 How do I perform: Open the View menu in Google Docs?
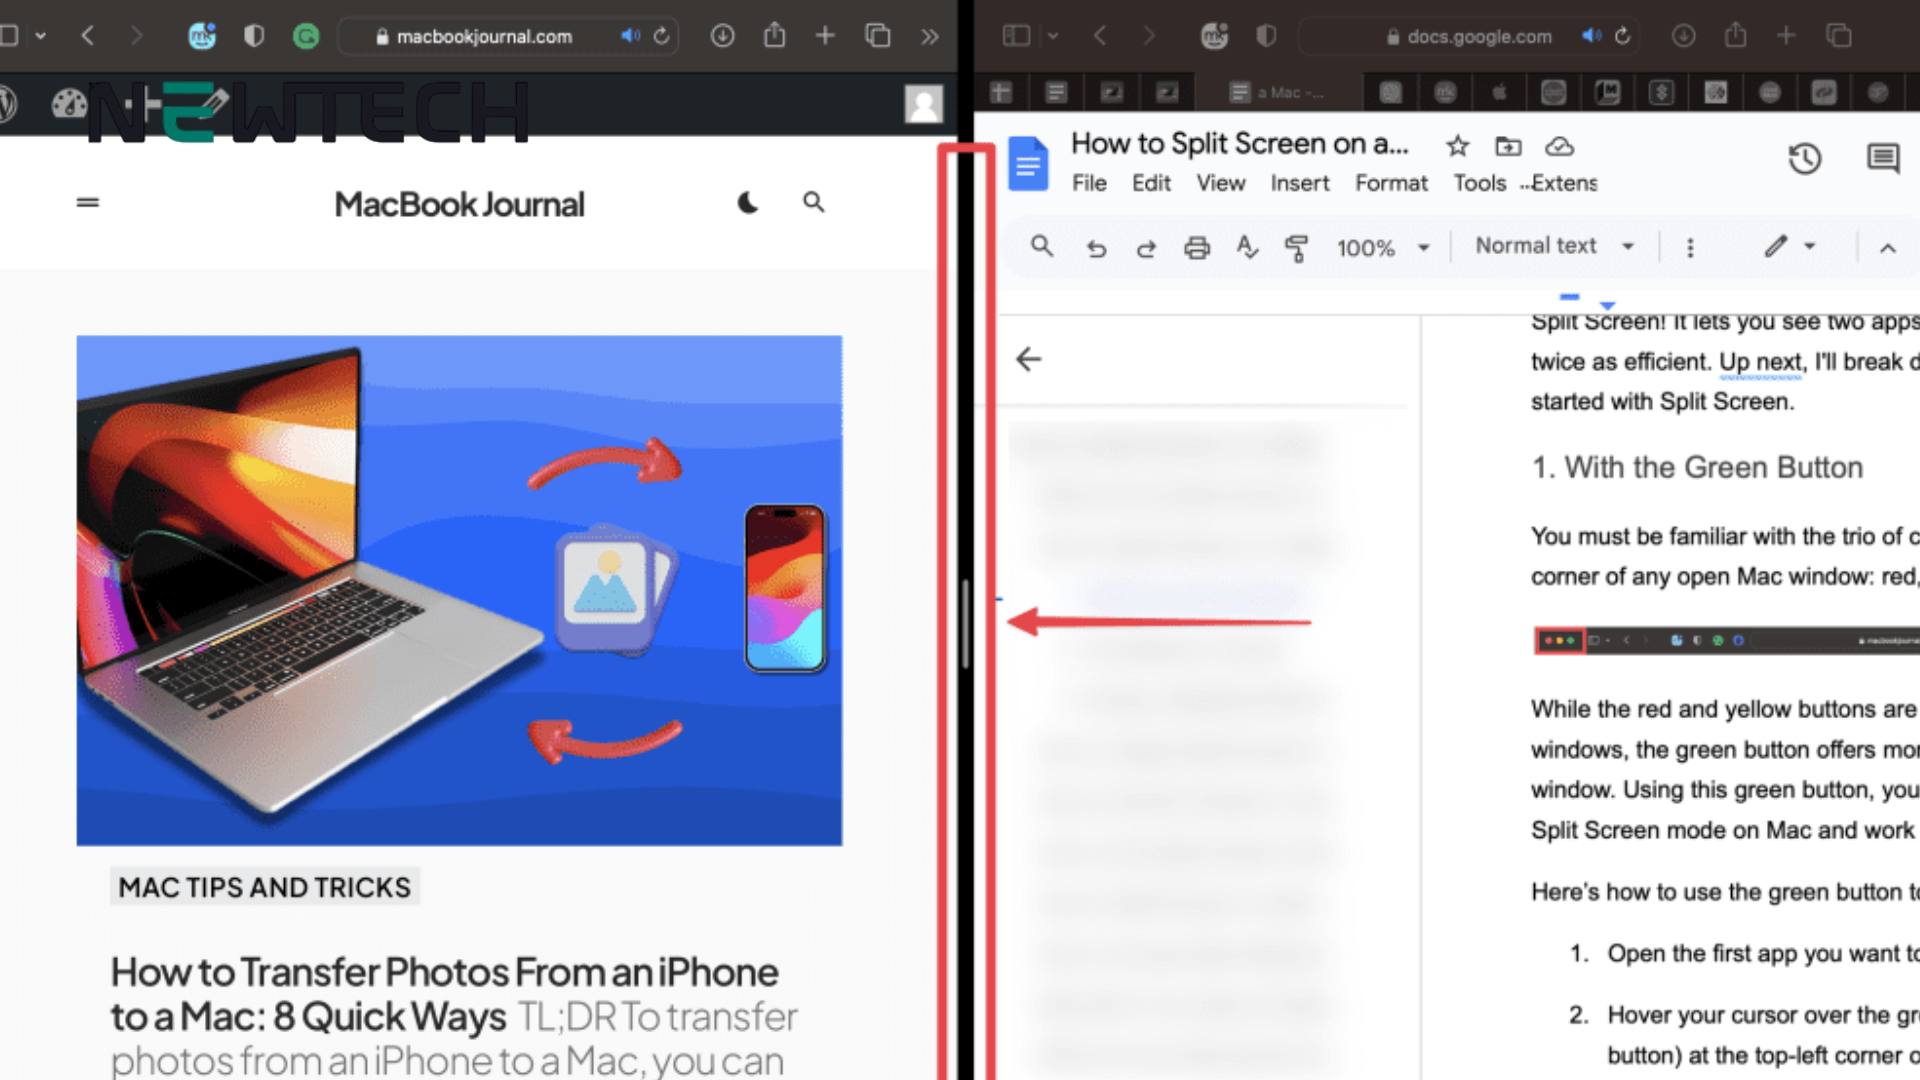(x=1221, y=183)
